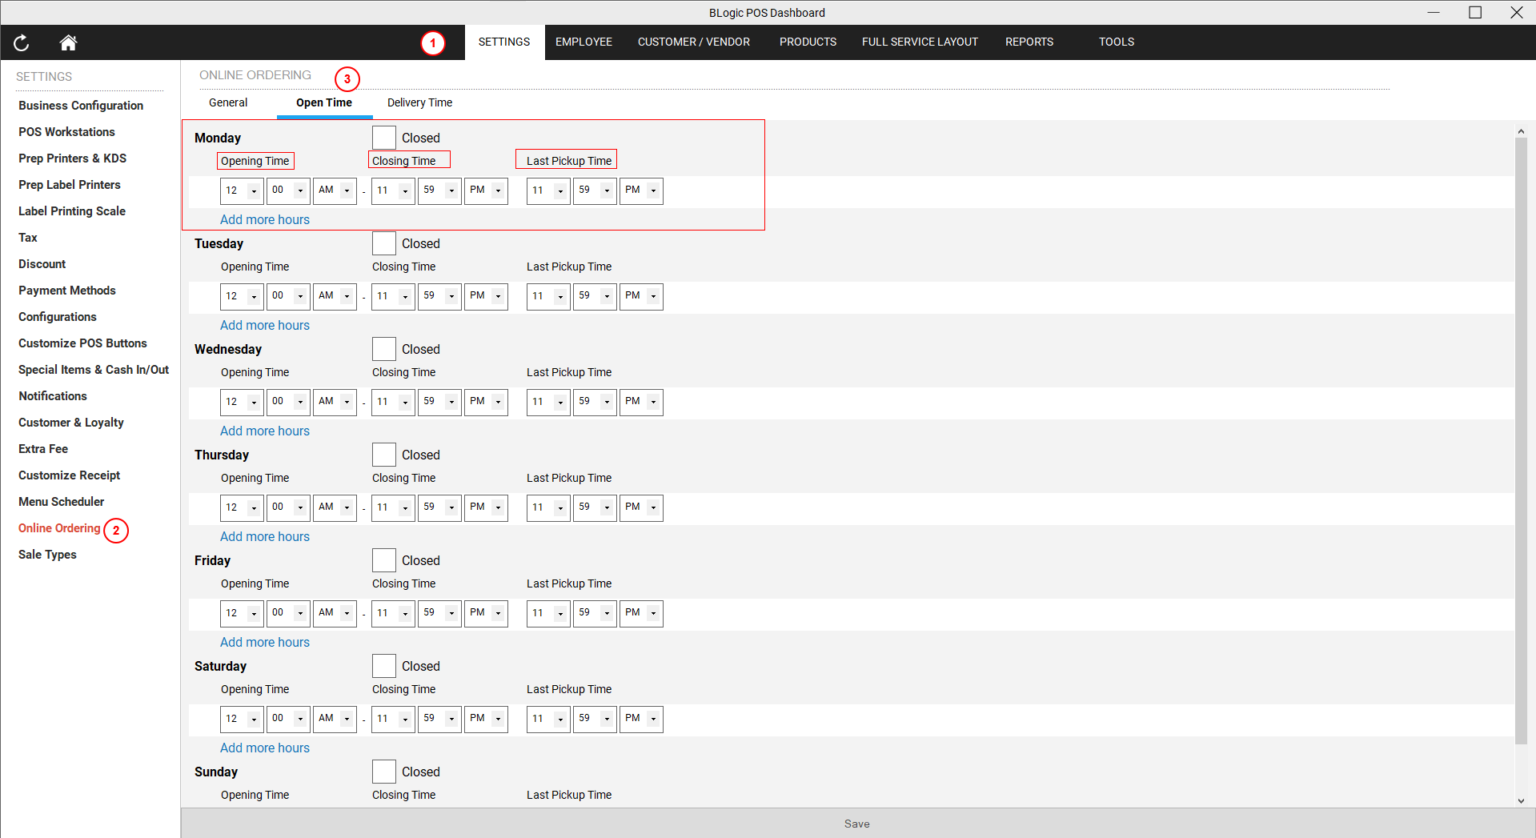Check Closed for Friday
This screenshot has width=1536, height=838.
point(384,560)
